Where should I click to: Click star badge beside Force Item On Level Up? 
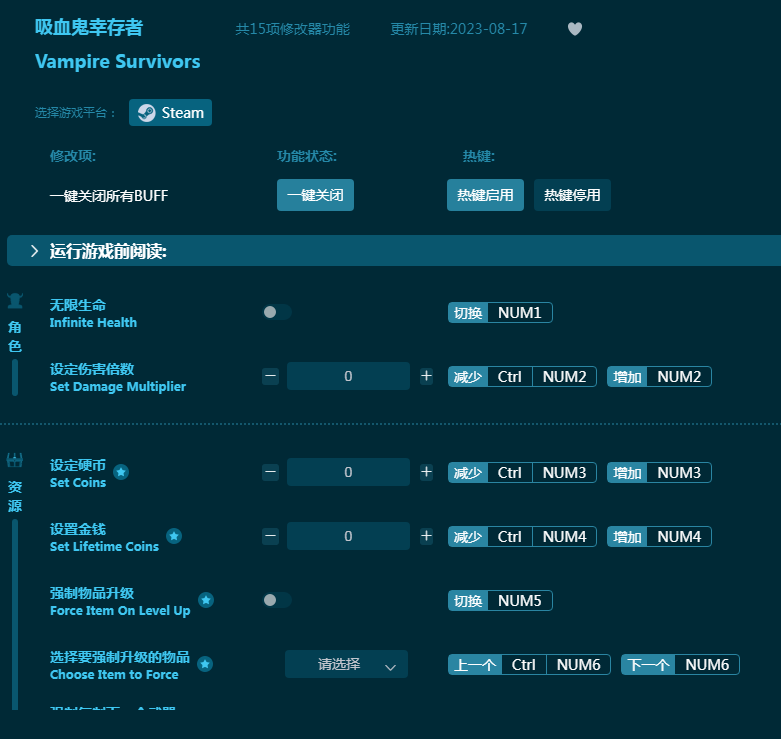tap(206, 600)
